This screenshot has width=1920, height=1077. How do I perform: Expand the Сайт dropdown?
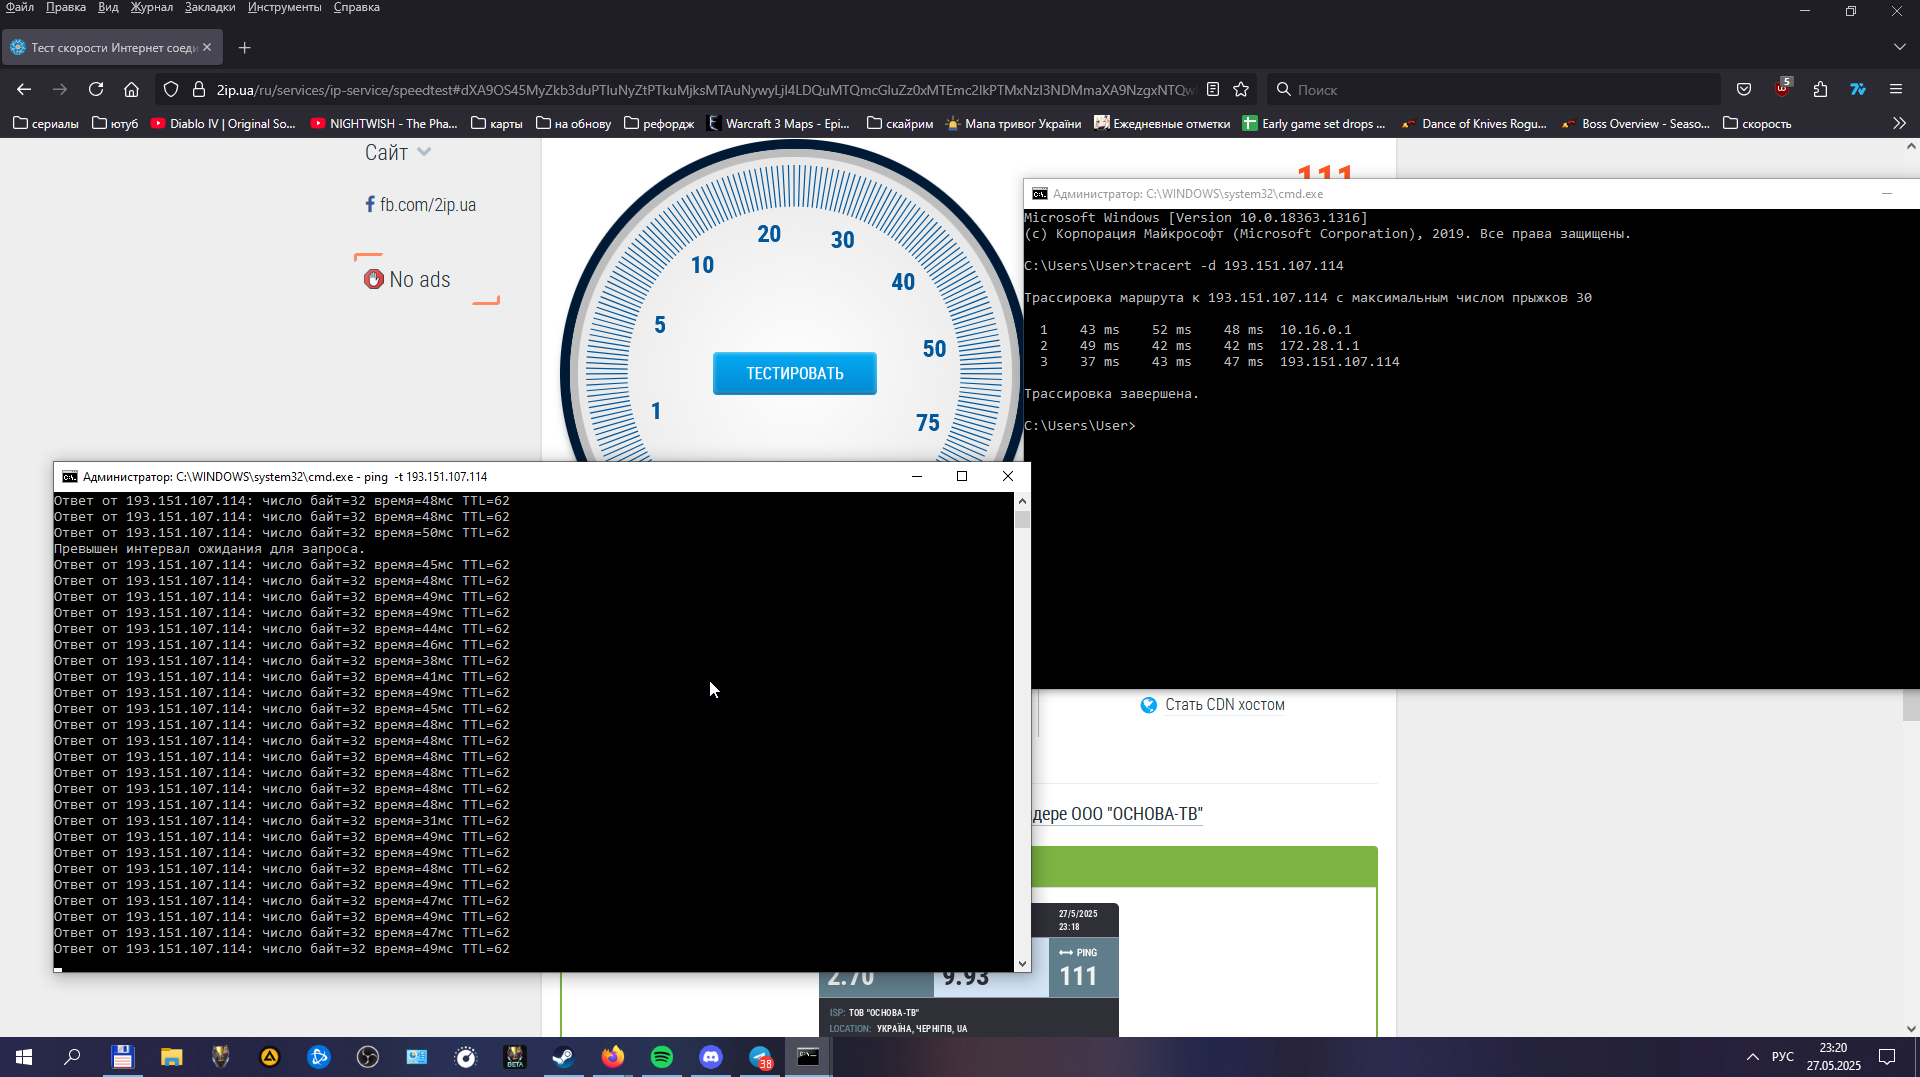coord(398,153)
